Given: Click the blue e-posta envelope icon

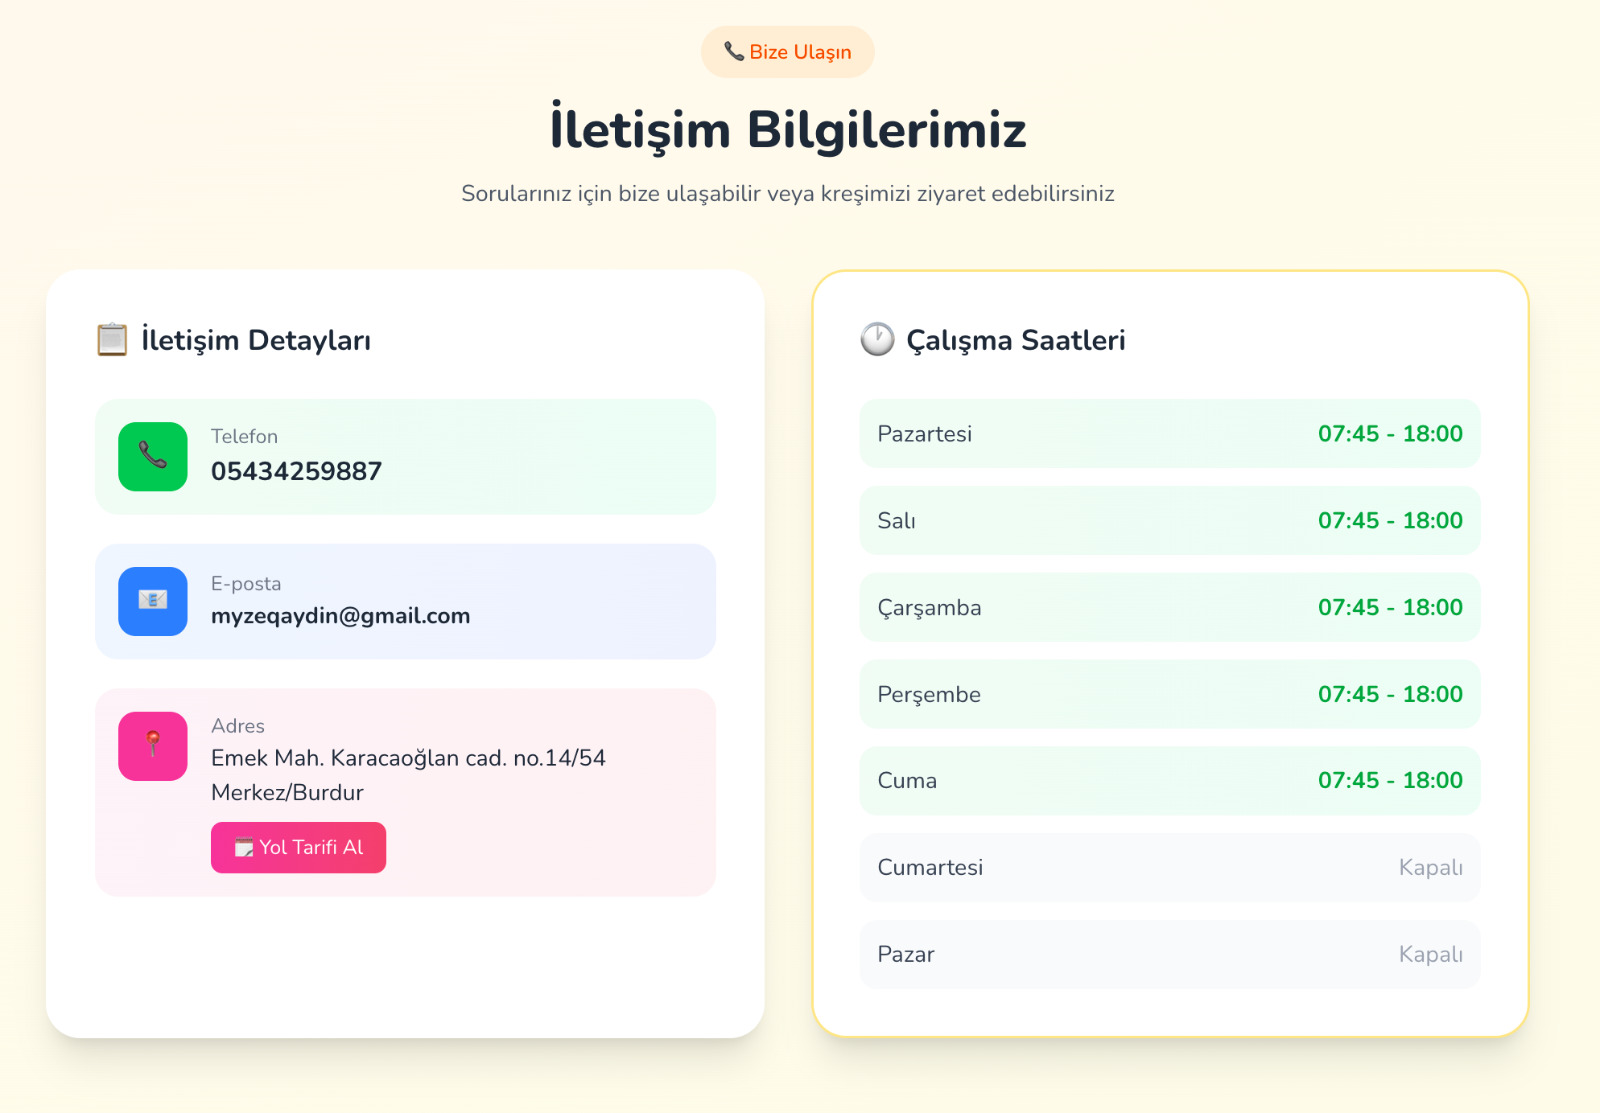Looking at the screenshot, I should pyautogui.click(x=152, y=602).
